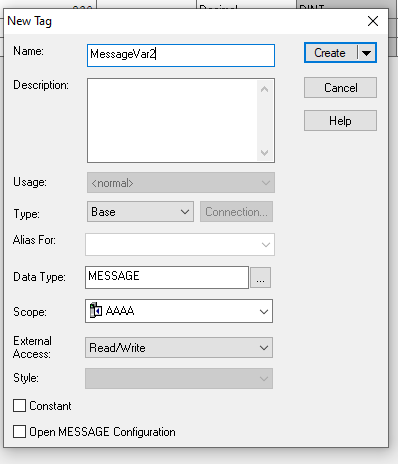Screen dimensions: 398x464
Task: Open the Type dropdown showing Base
Action: tap(140, 211)
